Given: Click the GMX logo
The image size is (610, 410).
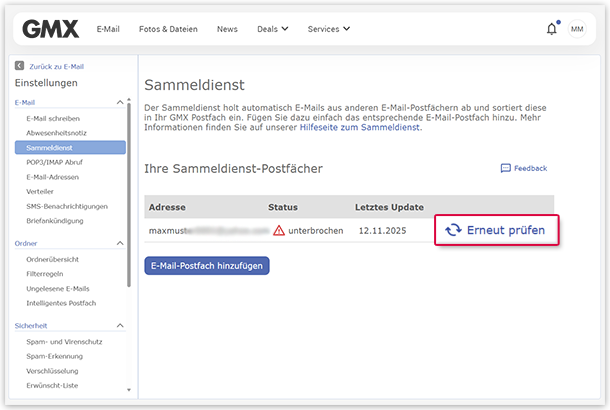Looking at the screenshot, I should (x=50, y=29).
